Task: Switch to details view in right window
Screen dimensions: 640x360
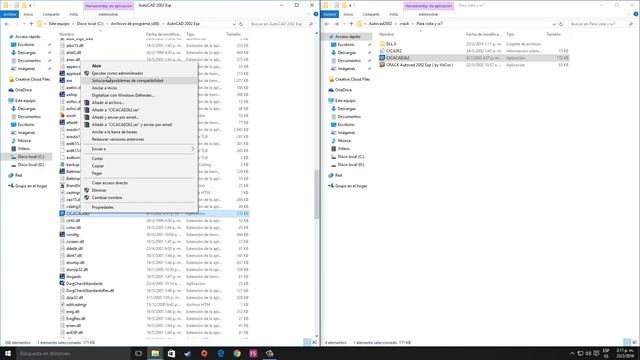Action: click(627, 342)
